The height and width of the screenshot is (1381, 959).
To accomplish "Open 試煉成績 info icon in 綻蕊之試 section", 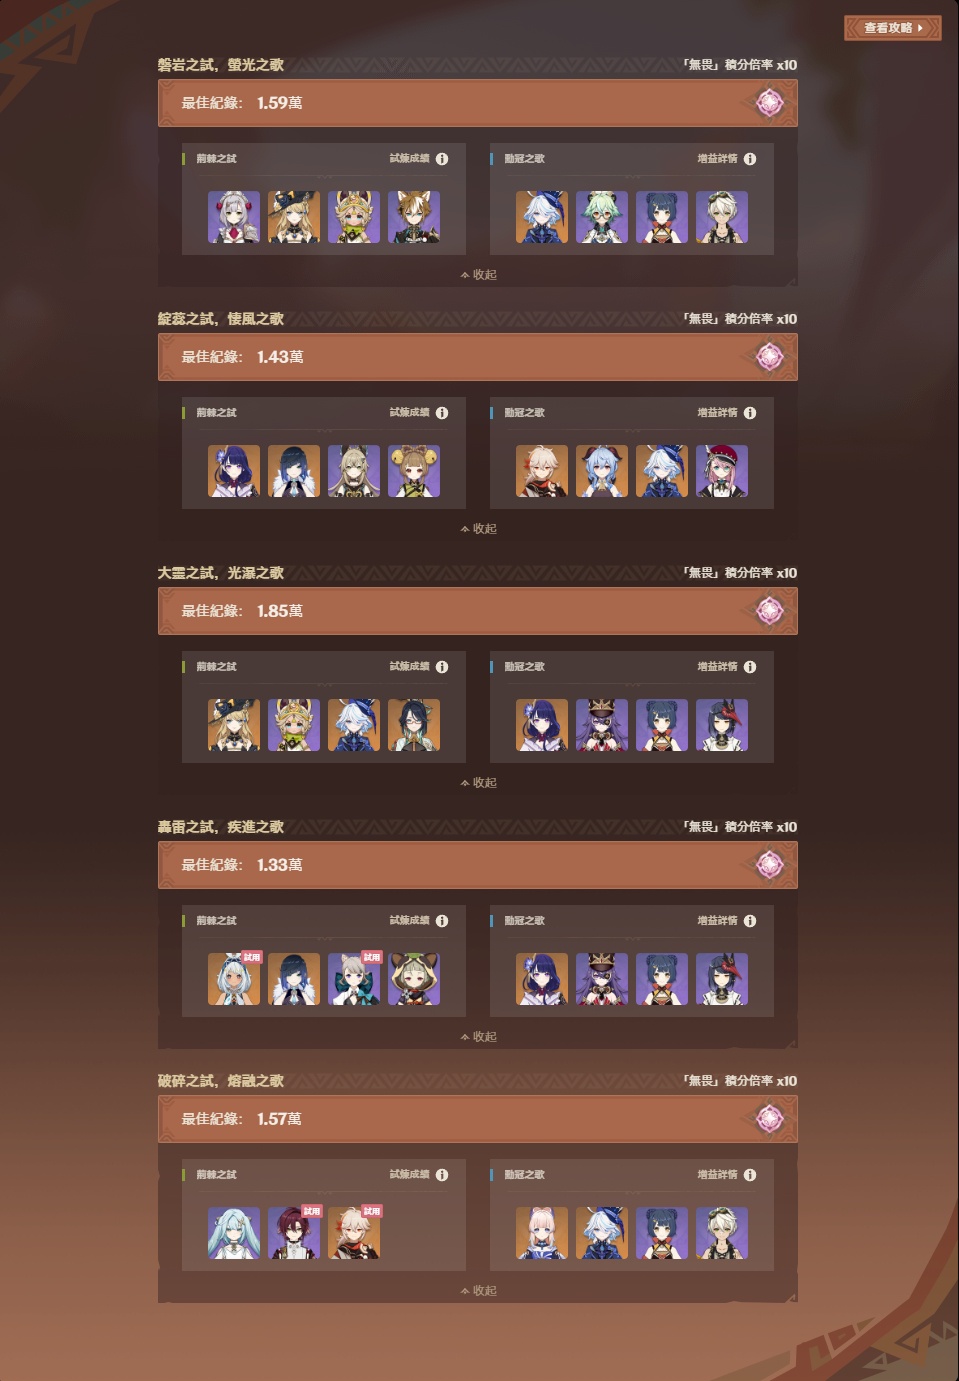I will [442, 413].
